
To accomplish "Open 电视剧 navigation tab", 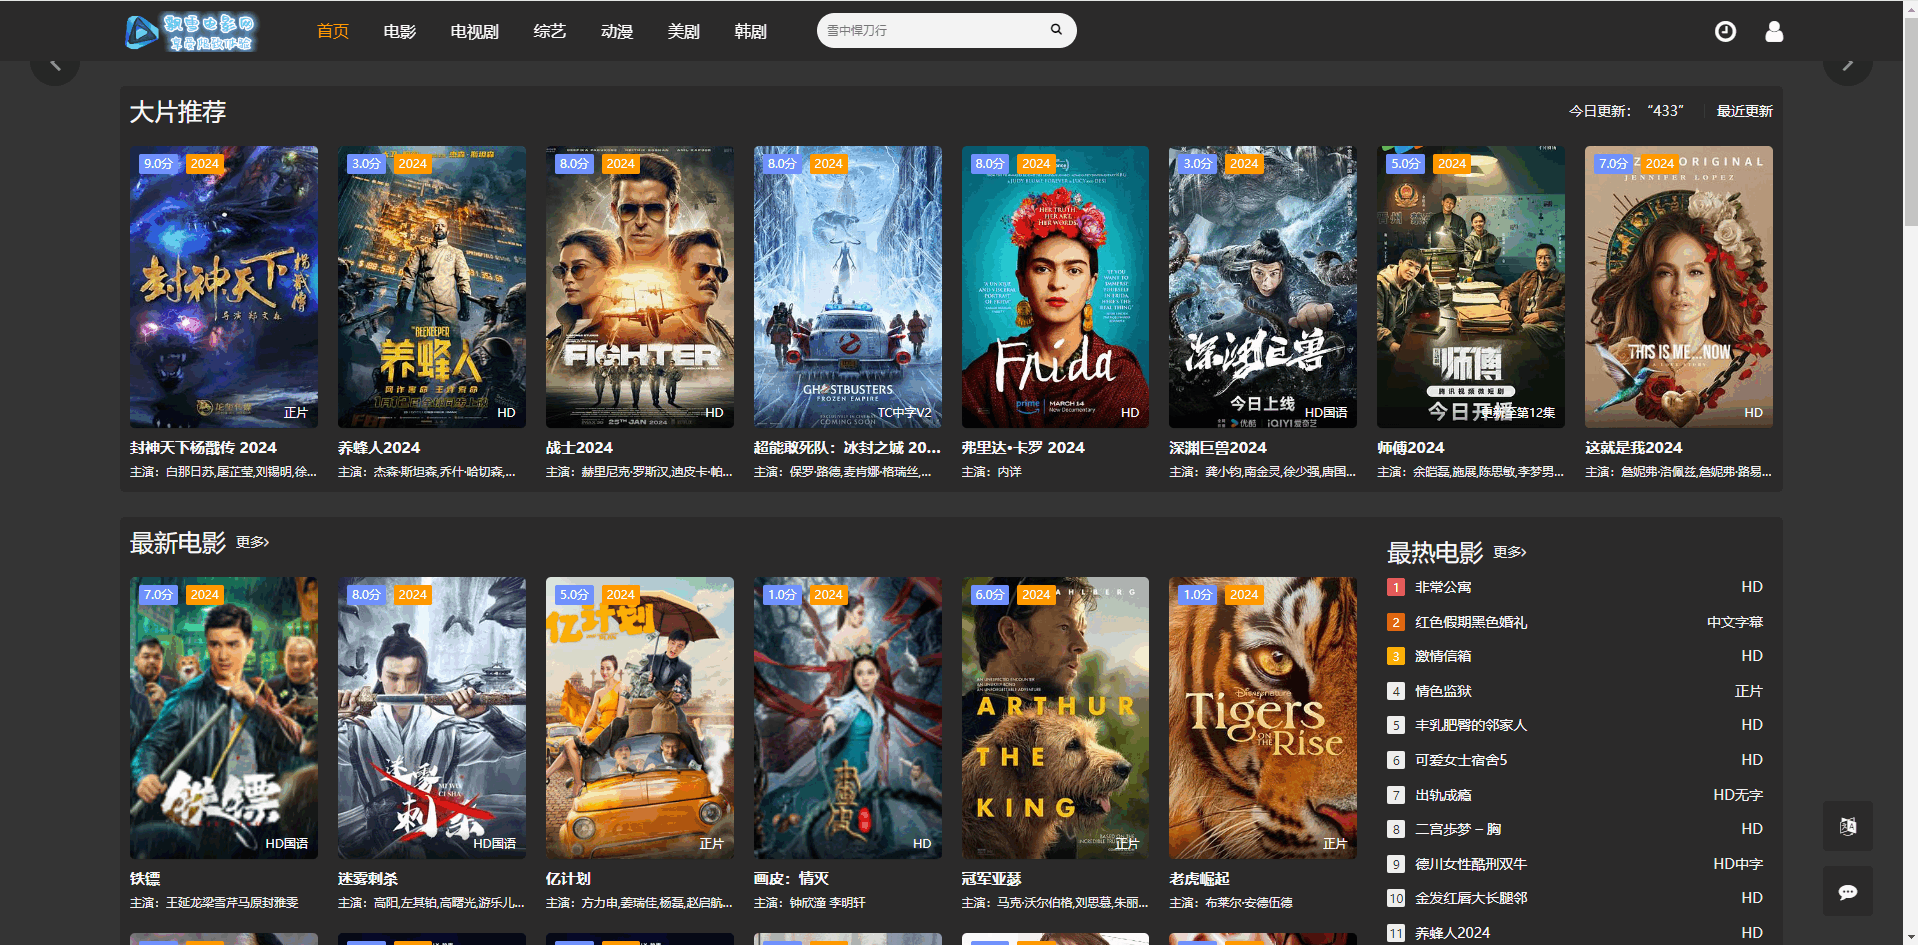I will click(x=475, y=31).
